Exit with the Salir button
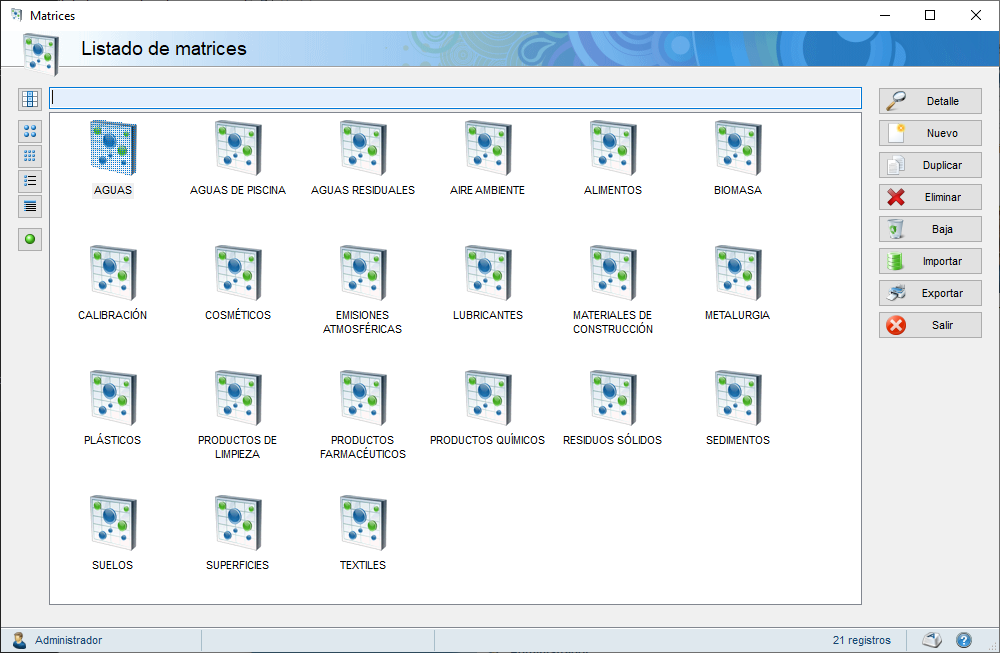This screenshot has width=1000, height=653. [930, 325]
